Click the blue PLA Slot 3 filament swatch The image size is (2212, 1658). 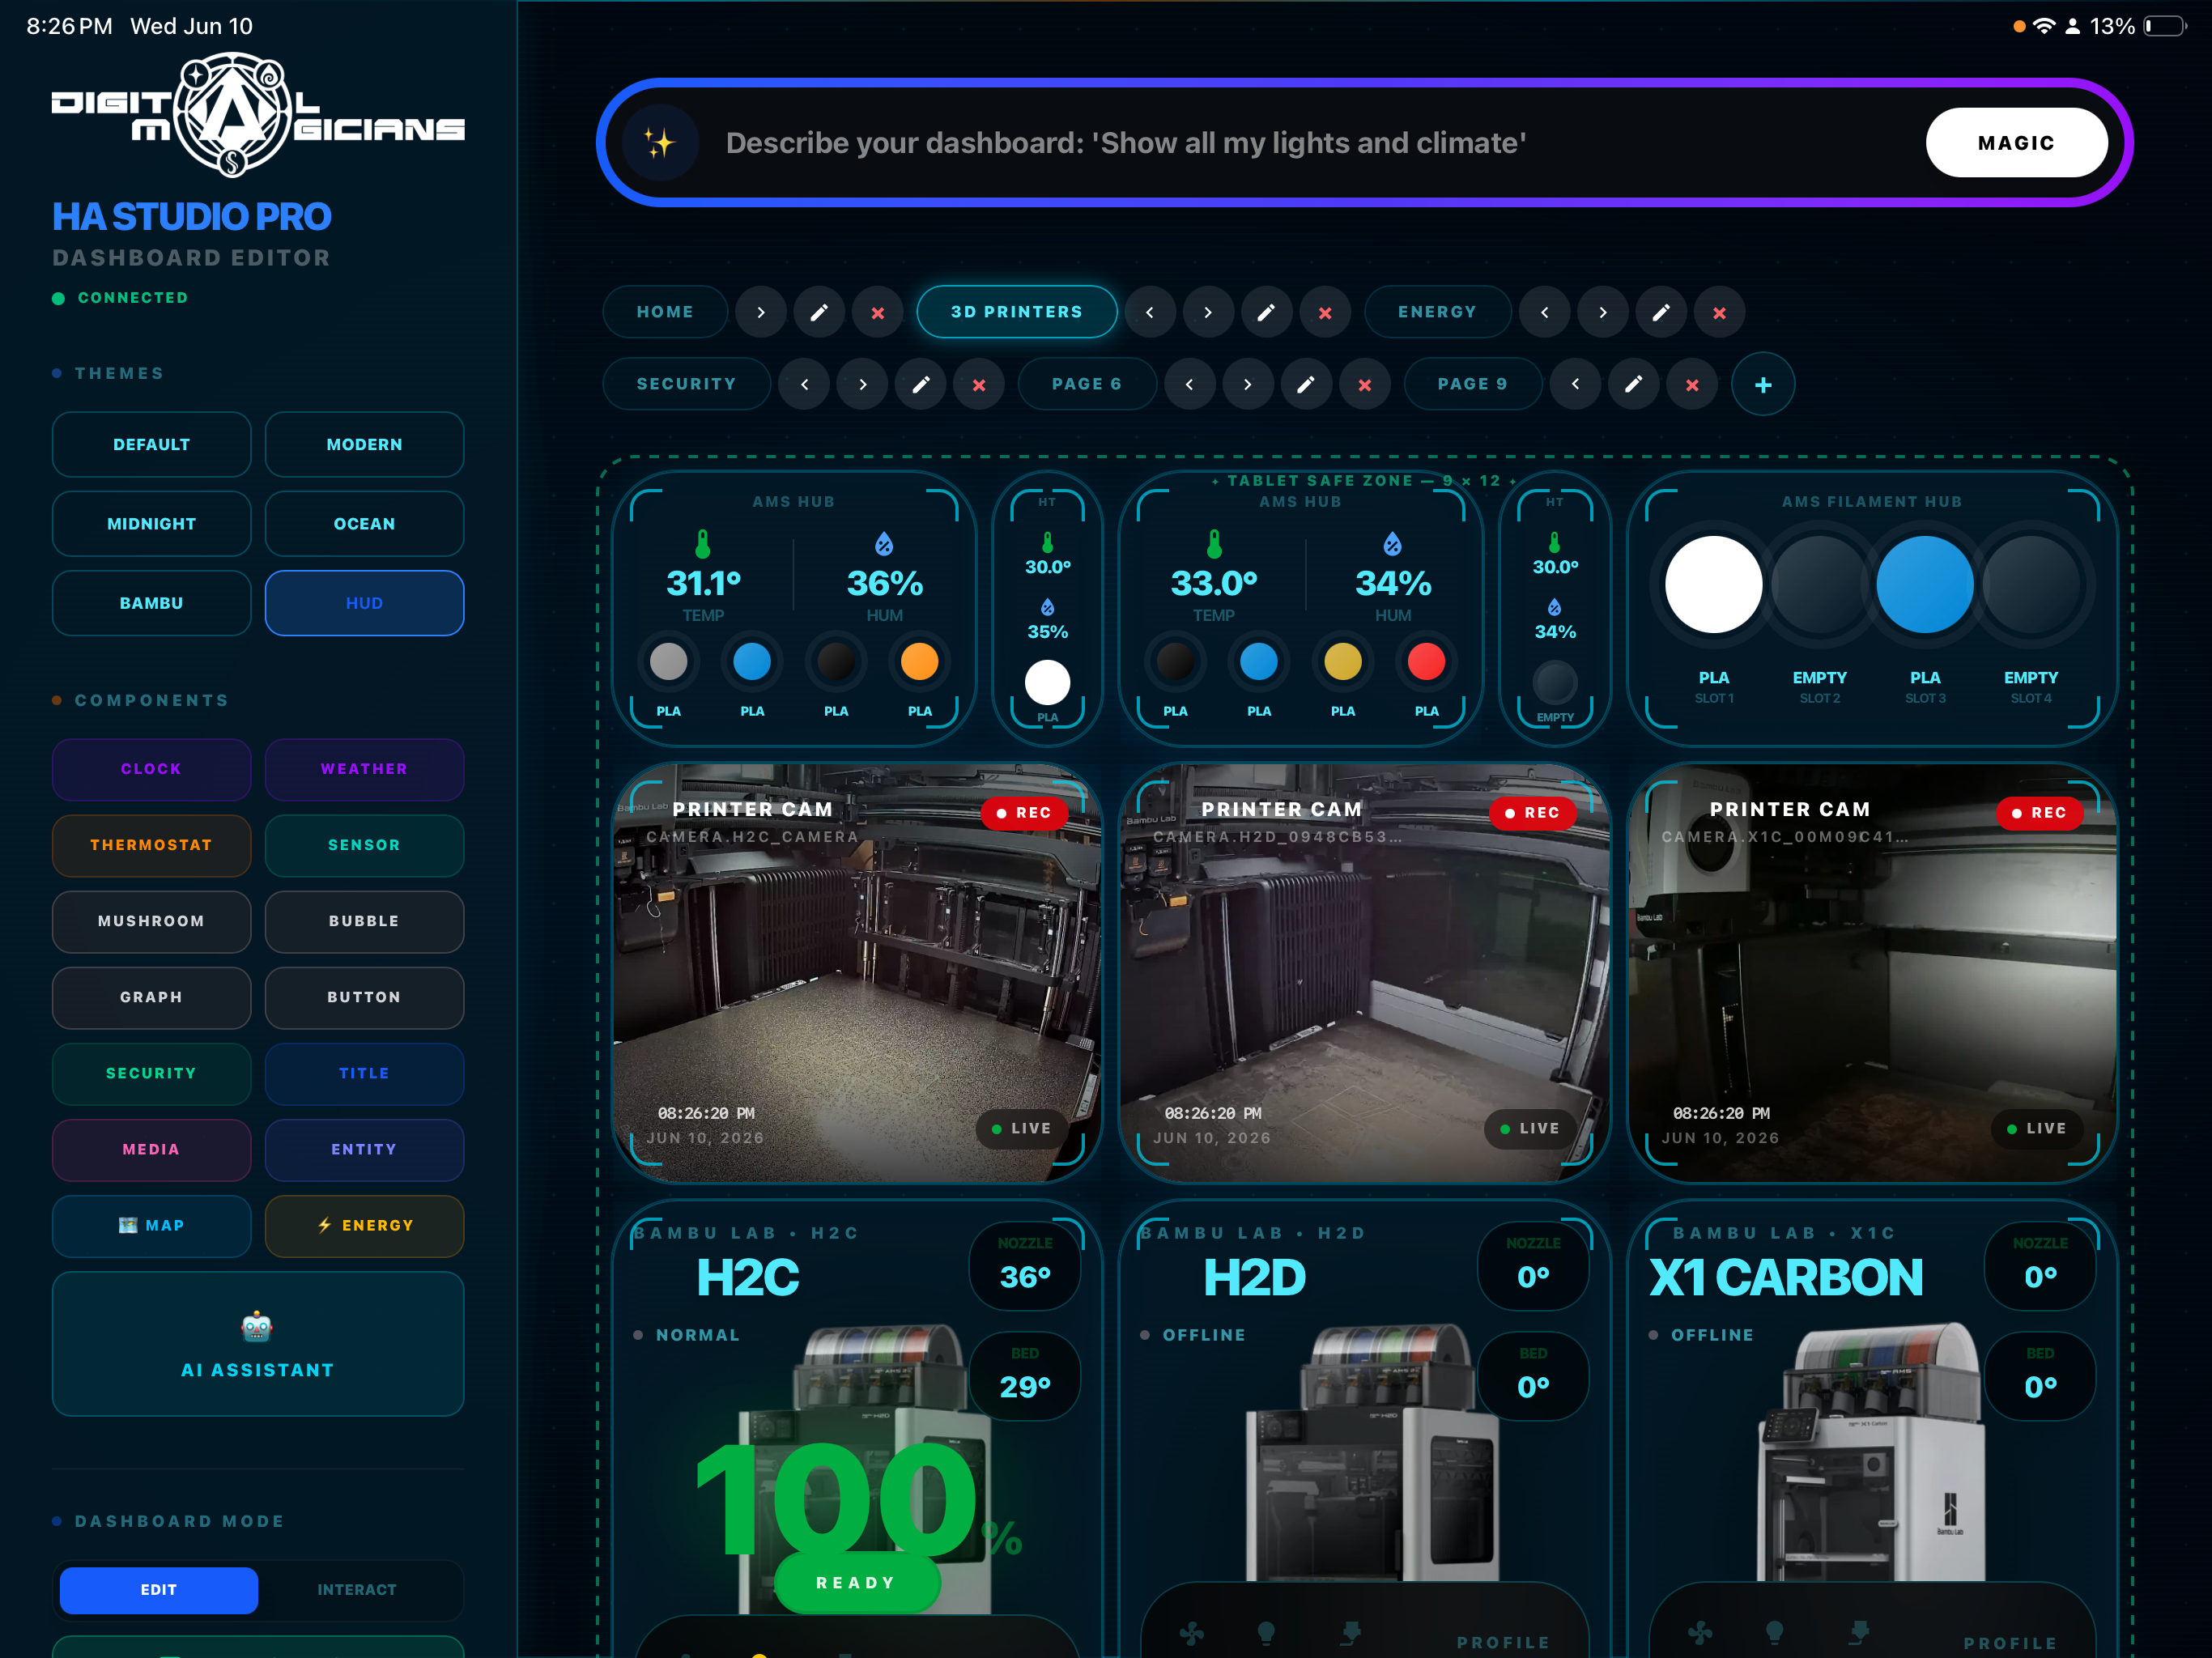(1925, 585)
